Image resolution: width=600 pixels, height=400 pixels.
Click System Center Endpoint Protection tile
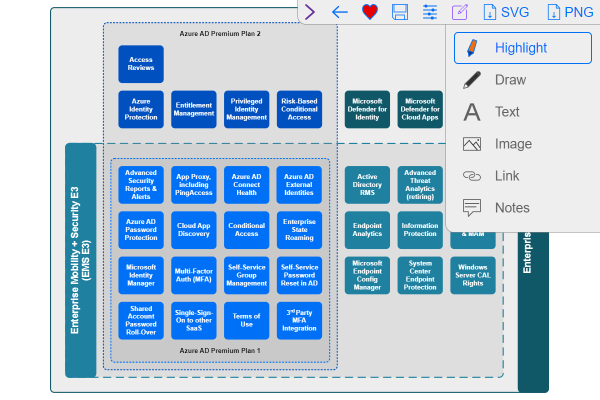(x=420, y=276)
